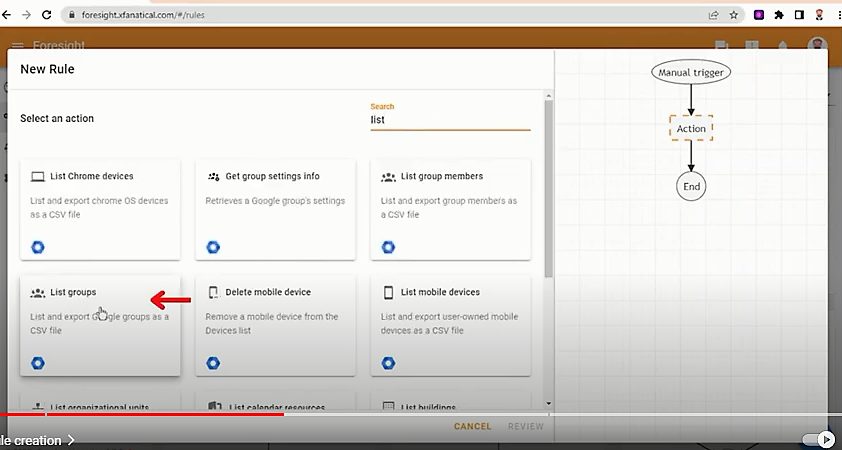Screen dimensions: 842x450
Task: Bookmark this page with star icon
Action: click(734, 15)
